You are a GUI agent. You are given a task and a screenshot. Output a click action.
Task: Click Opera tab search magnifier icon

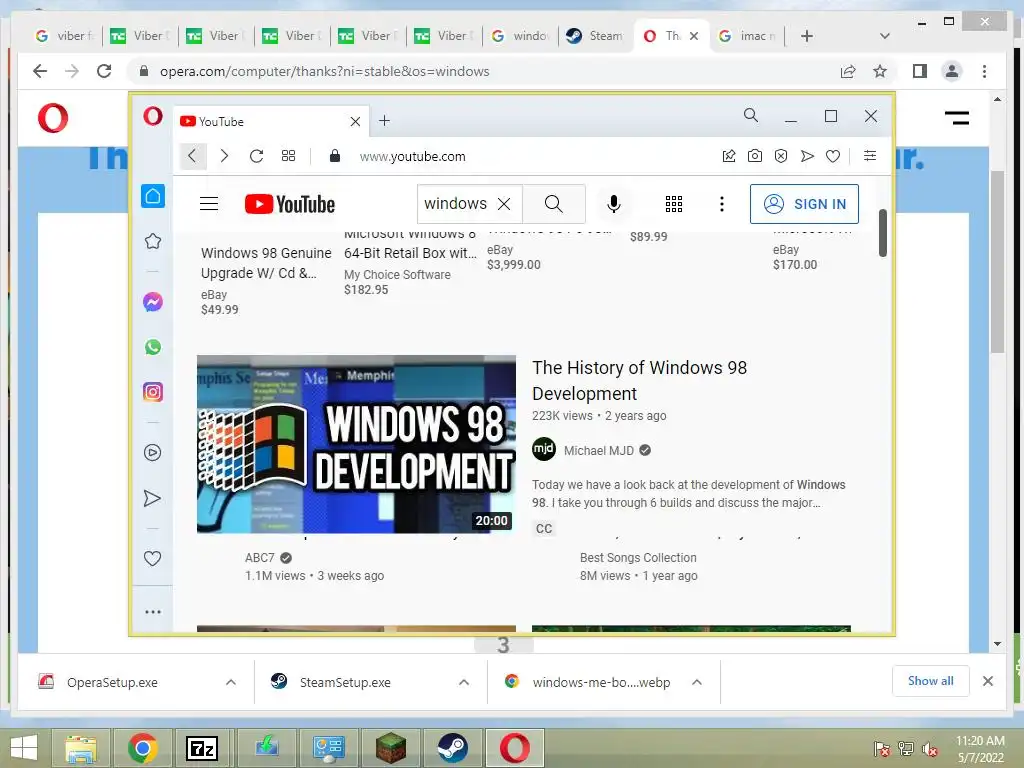tap(751, 116)
